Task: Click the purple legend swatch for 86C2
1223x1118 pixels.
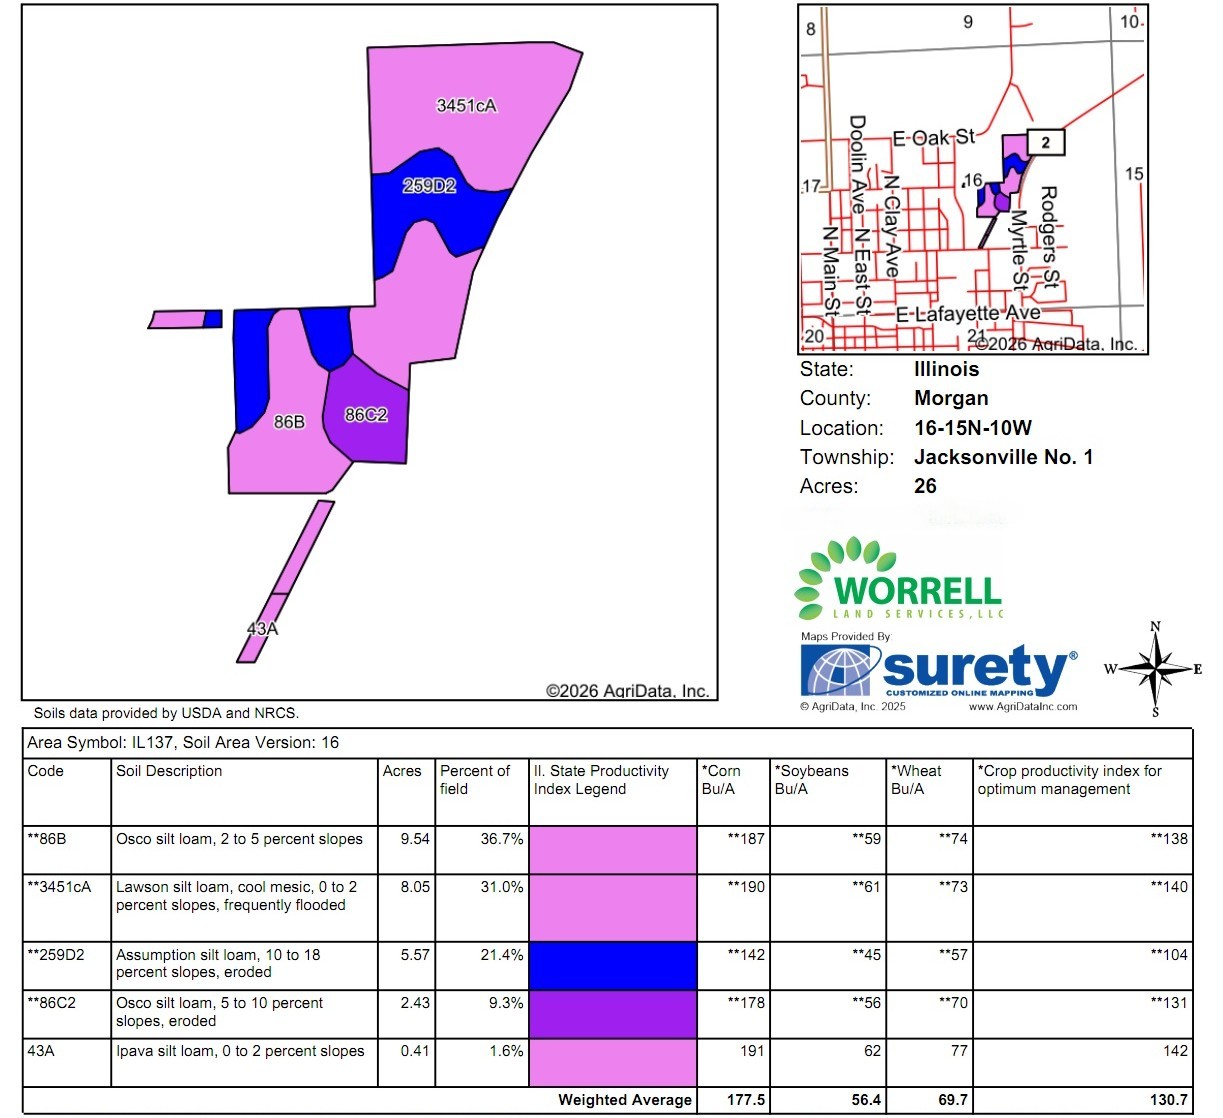Action: 613,1014
